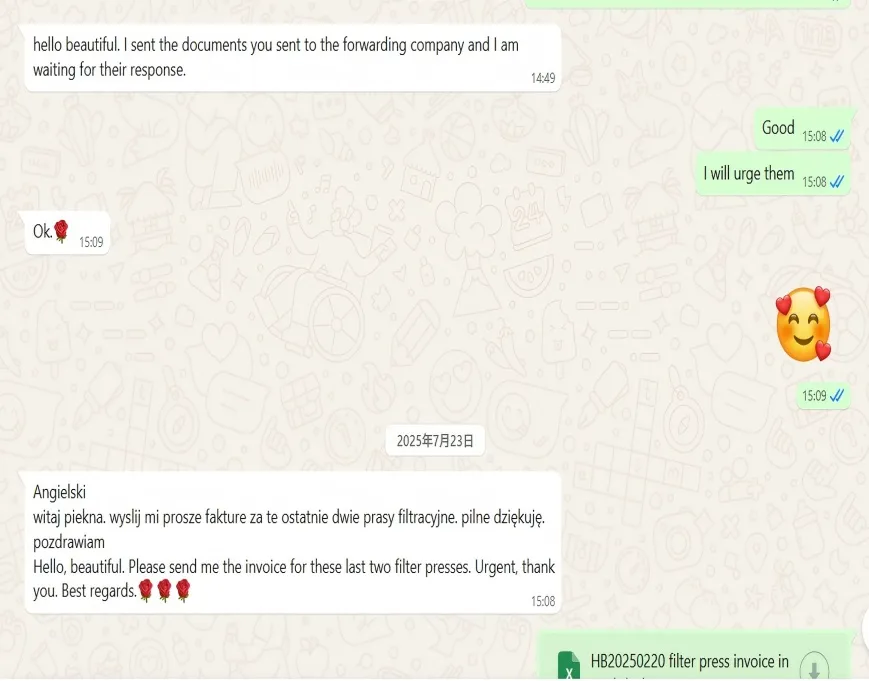Viewport: 869px width, 681px height.
Task: Select the hello beautiful forwarding company message
Action: (293, 58)
